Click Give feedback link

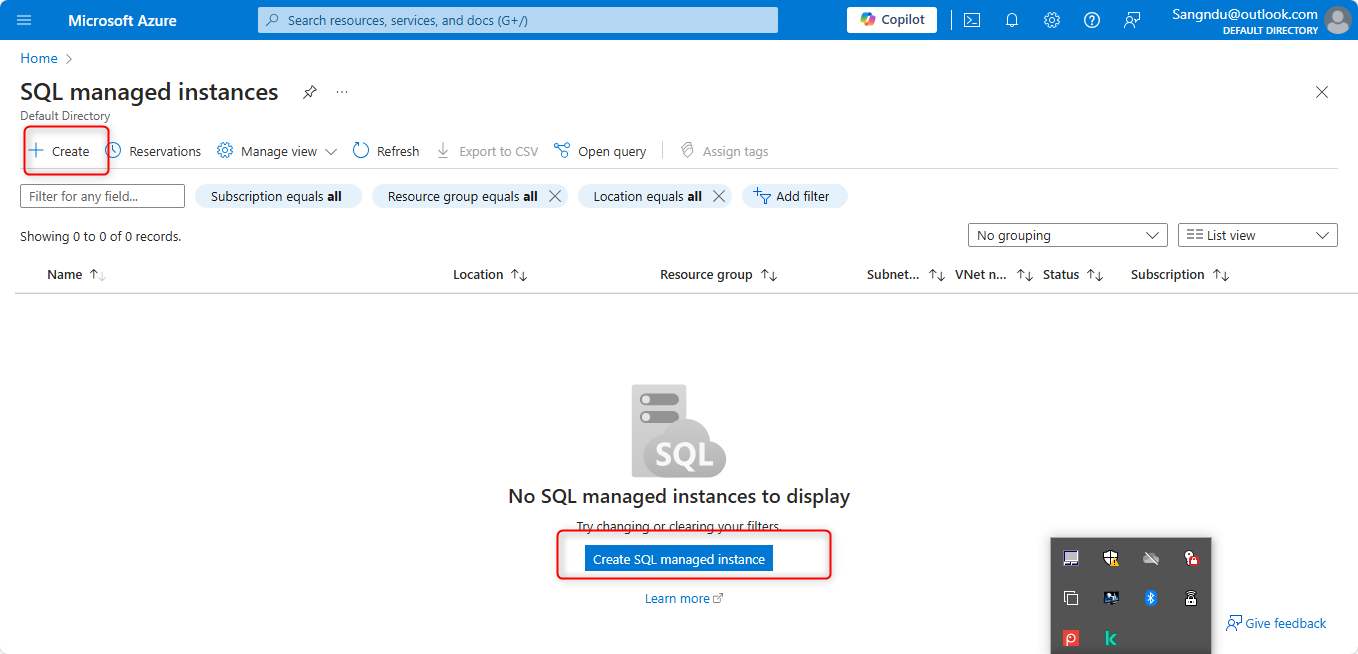coord(1276,623)
